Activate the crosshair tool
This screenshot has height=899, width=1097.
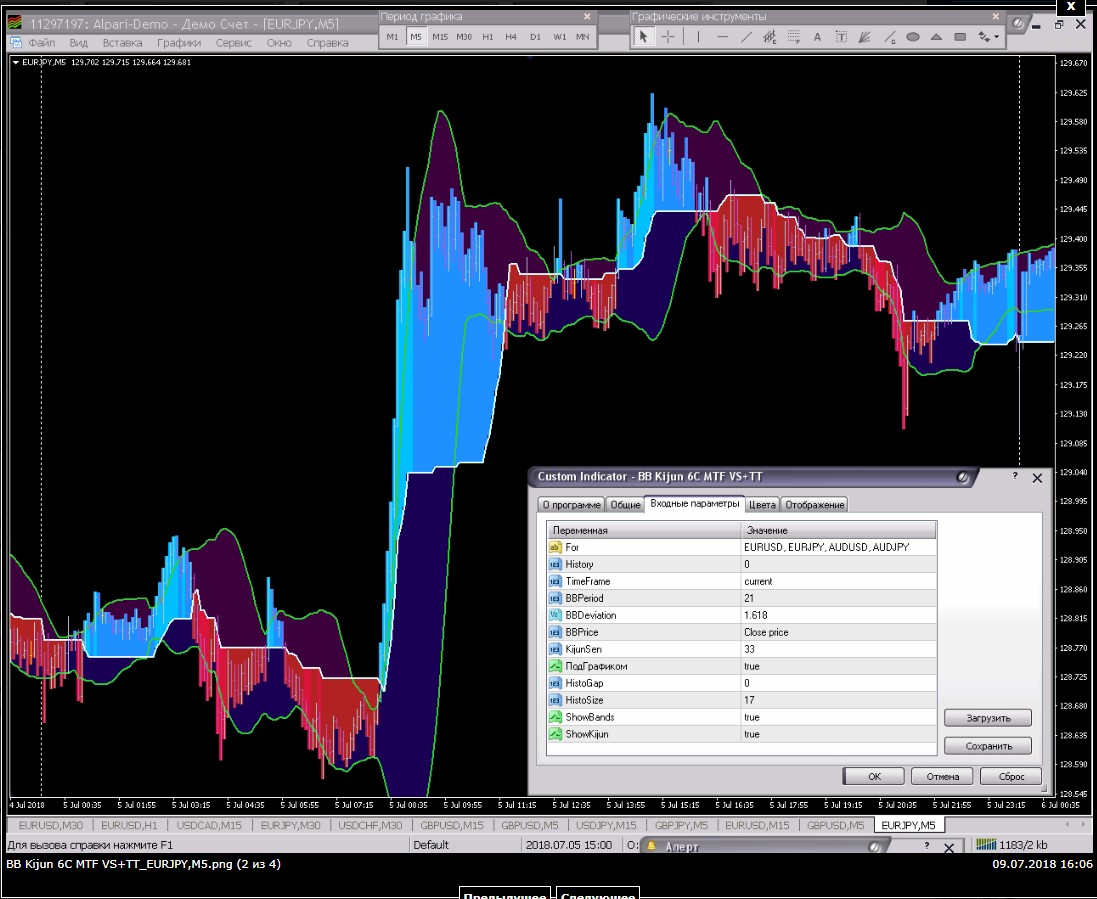[x=668, y=37]
